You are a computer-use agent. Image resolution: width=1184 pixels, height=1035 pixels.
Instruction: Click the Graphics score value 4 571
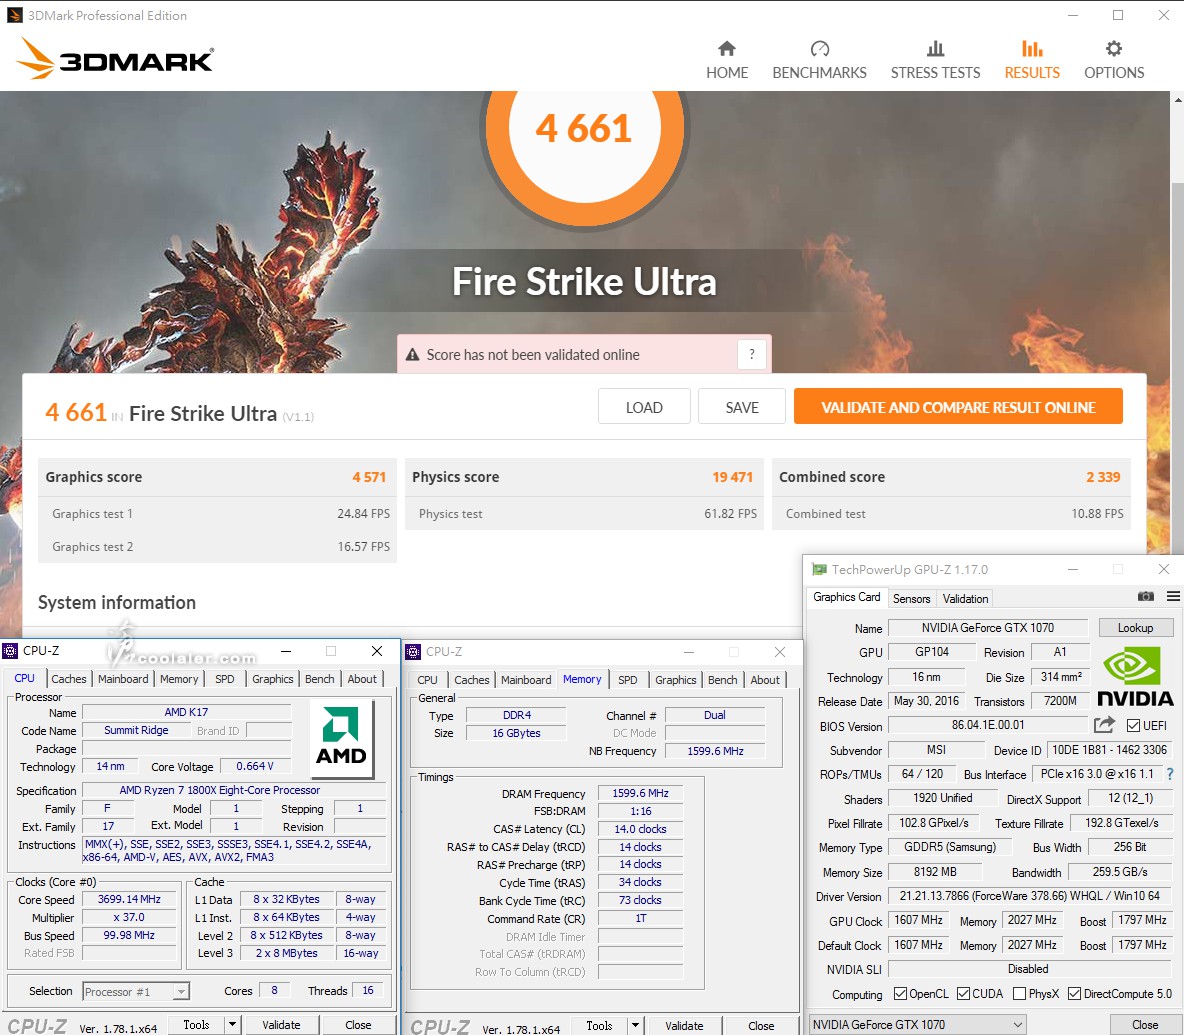(368, 476)
